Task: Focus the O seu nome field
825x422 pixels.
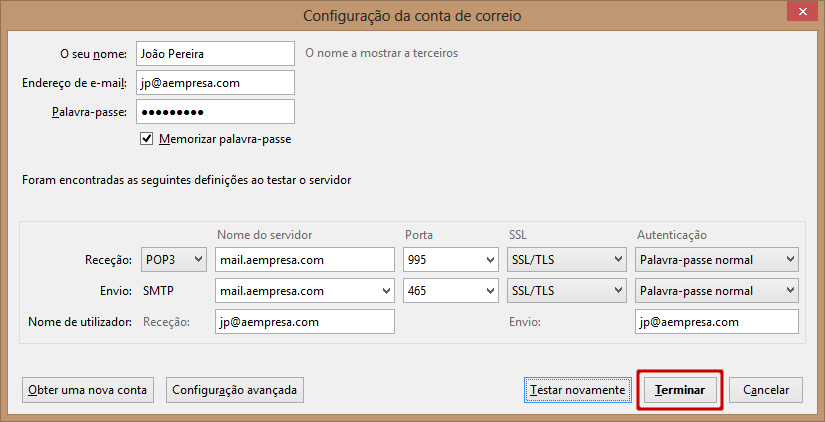Action: pyautogui.click(x=215, y=54)
